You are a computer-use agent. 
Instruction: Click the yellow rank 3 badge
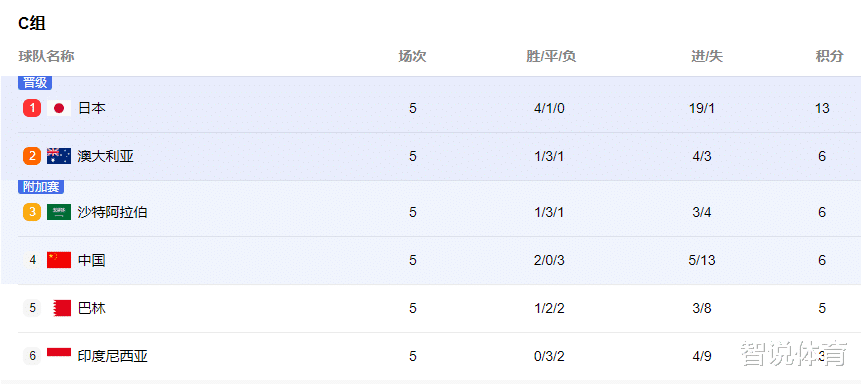click(x=32, y=212)
